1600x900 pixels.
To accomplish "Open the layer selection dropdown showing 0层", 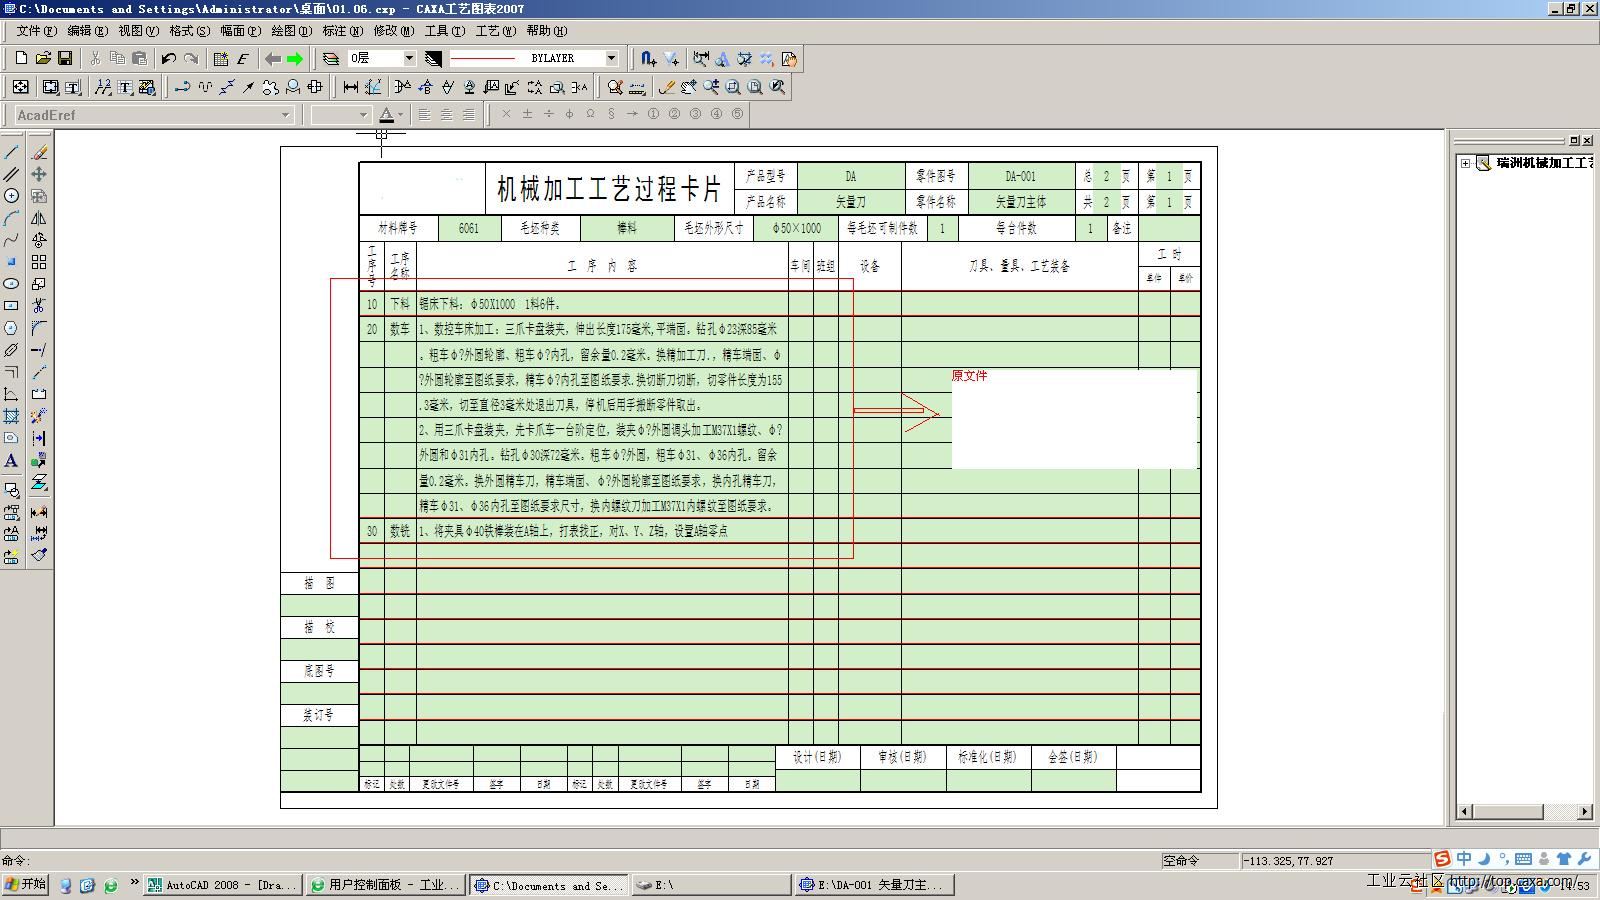I will [x=411, y=58].
